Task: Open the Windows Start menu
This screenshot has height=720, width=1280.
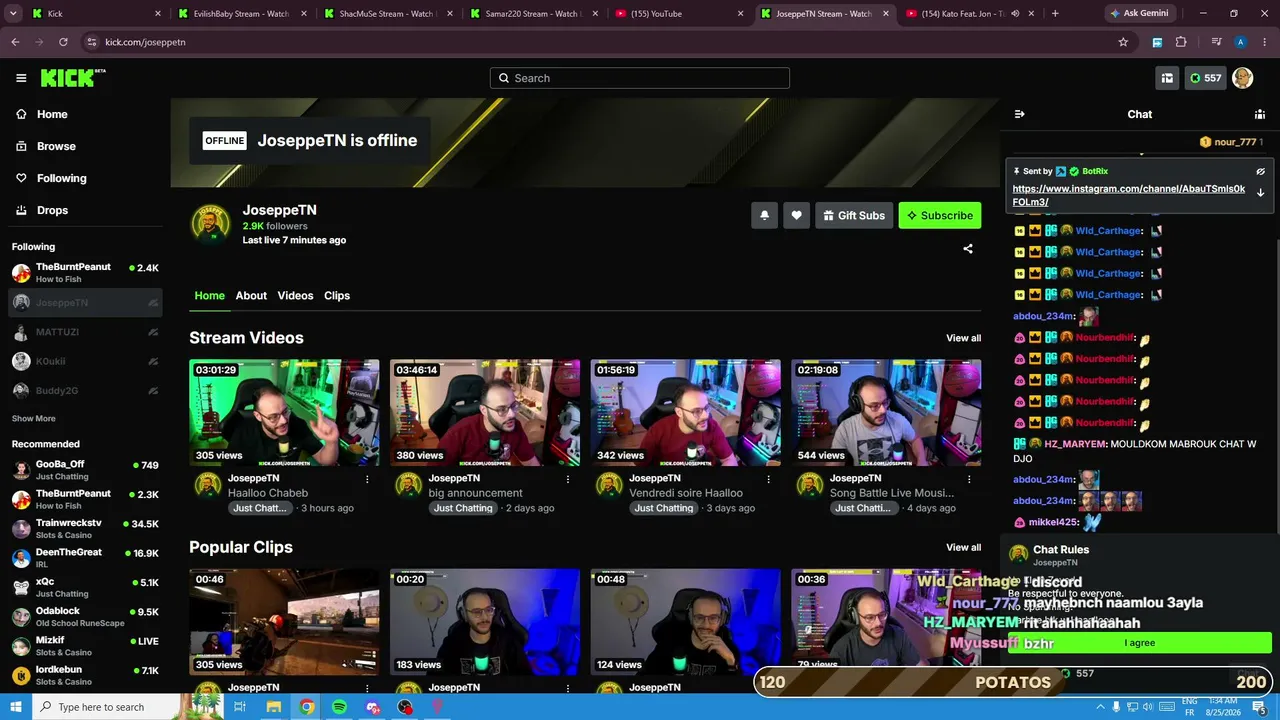Action: pyautogui.click(x=15, y=707)
